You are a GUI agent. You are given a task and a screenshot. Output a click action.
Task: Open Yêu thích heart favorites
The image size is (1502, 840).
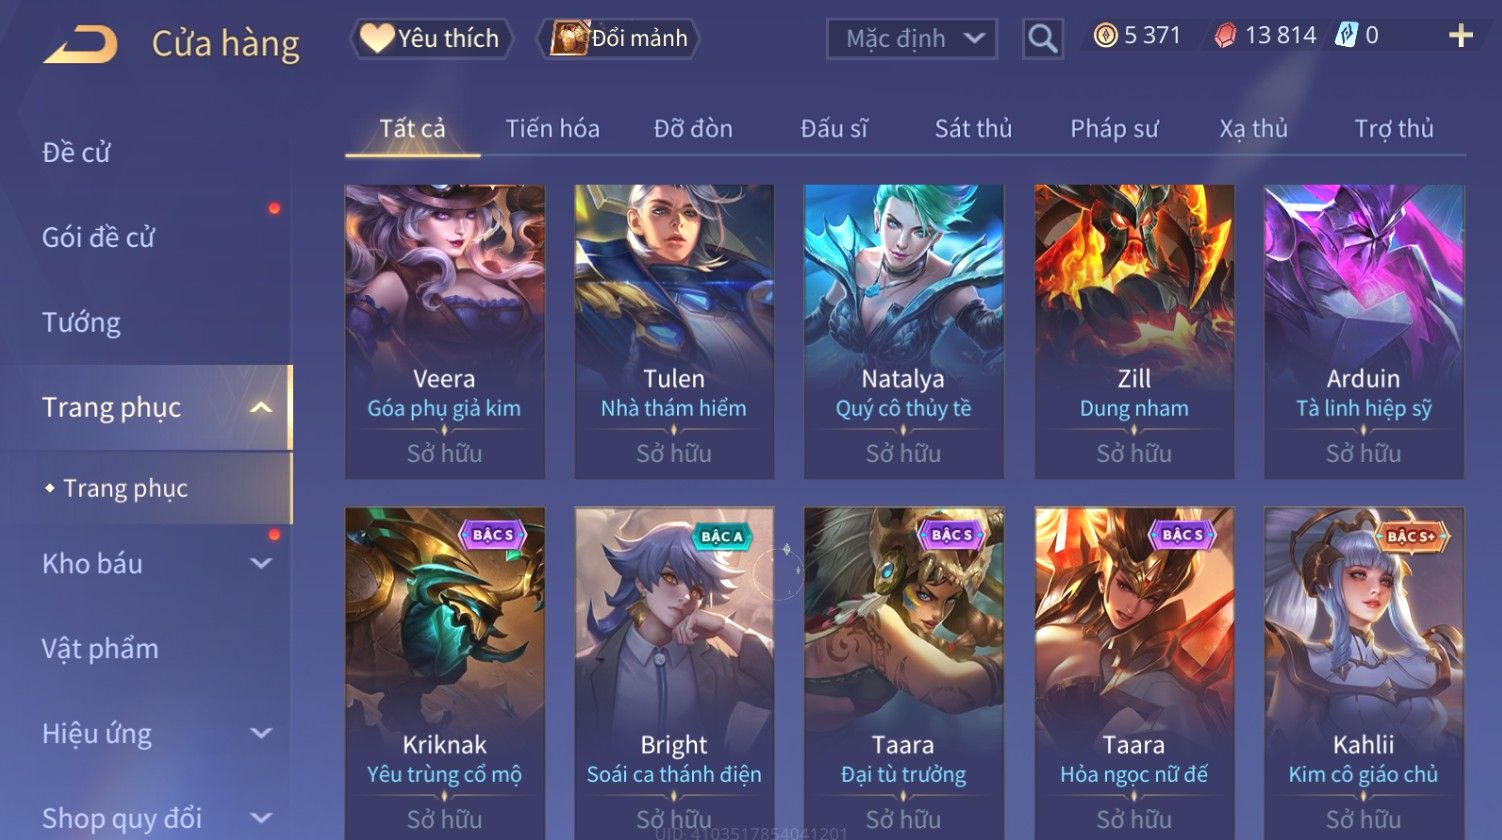pos(431,39)
